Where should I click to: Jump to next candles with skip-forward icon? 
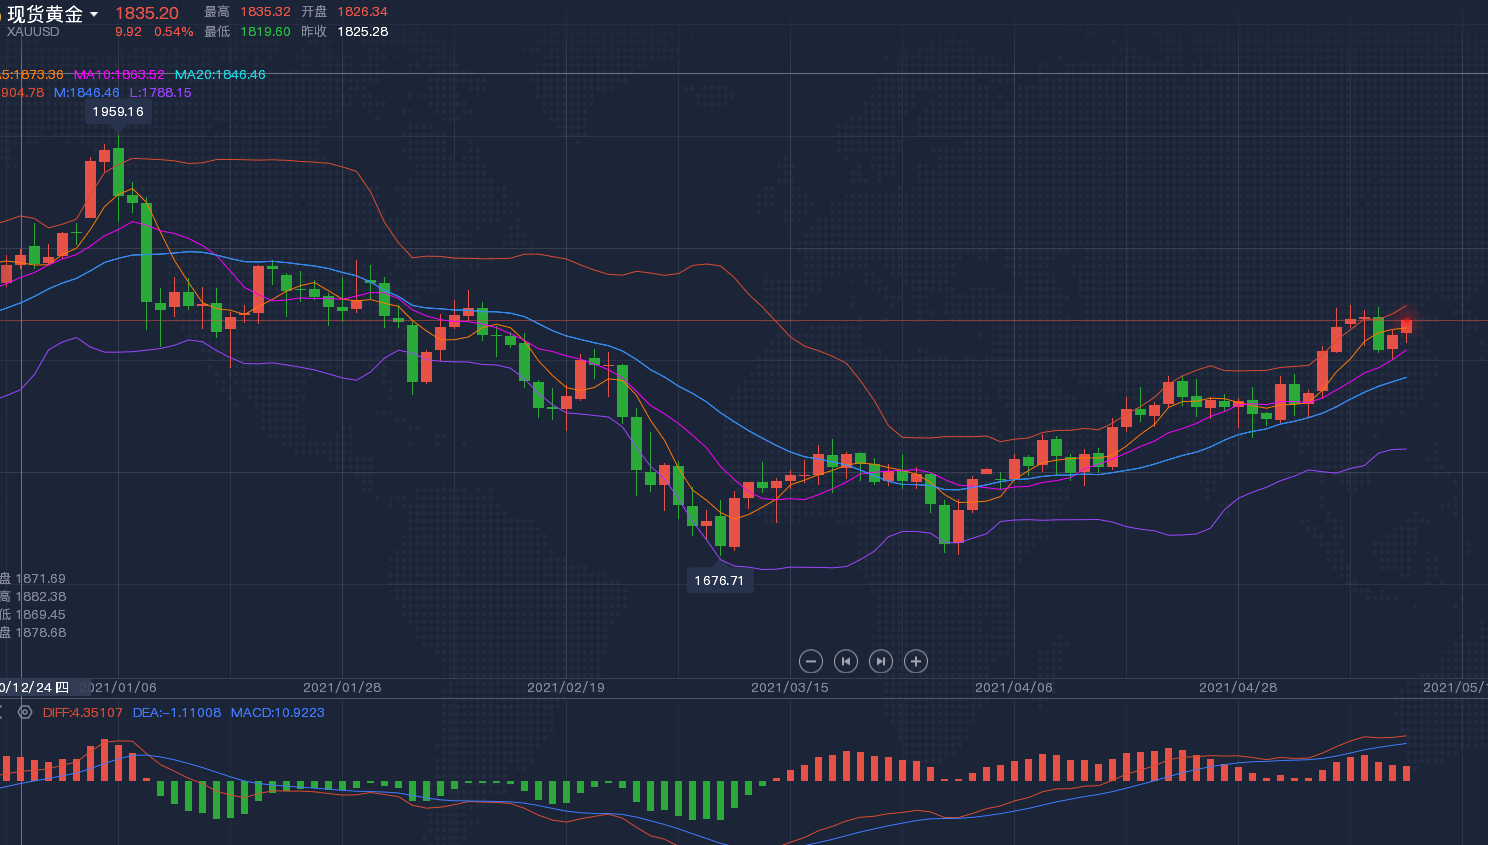(x=881, y=661)
